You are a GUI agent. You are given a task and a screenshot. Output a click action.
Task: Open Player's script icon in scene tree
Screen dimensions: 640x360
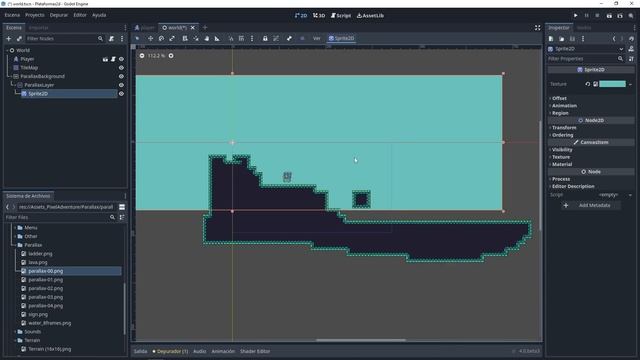(113, 59)
